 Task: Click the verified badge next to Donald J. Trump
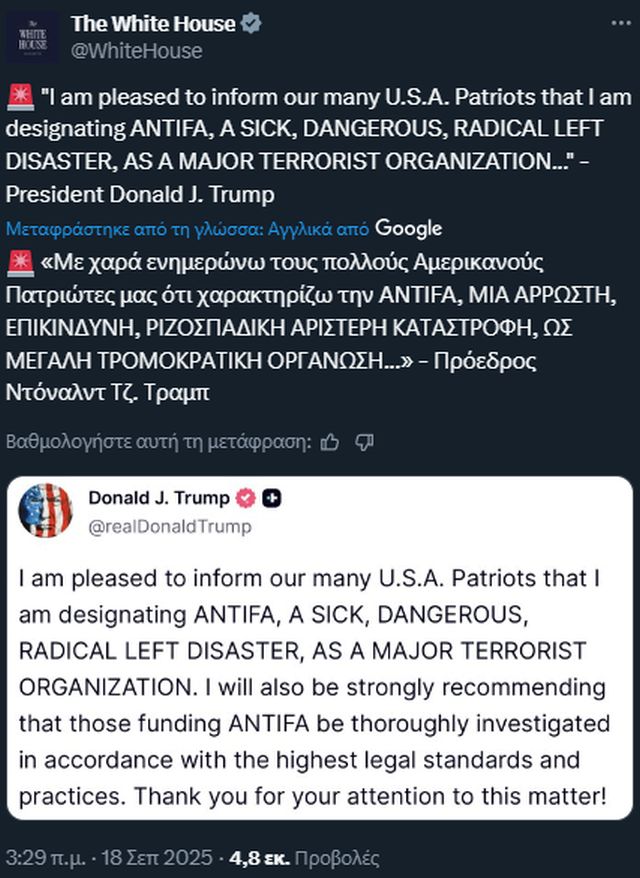245,498
